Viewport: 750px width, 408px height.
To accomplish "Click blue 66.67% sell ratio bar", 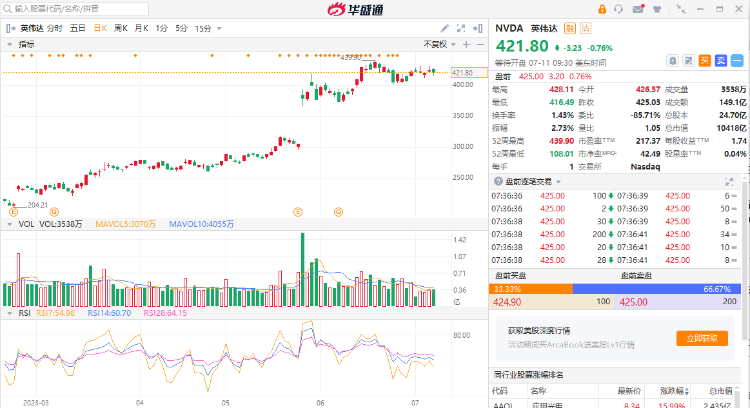I will click(657, 289).
